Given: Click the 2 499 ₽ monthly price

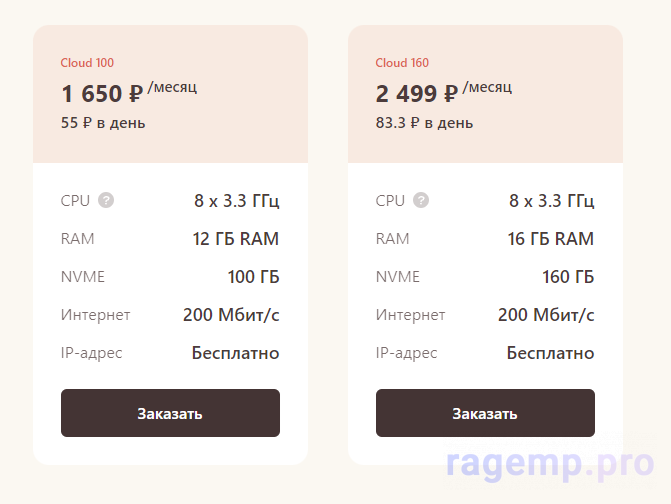Looking at the screenshot, I should point(417,94).
